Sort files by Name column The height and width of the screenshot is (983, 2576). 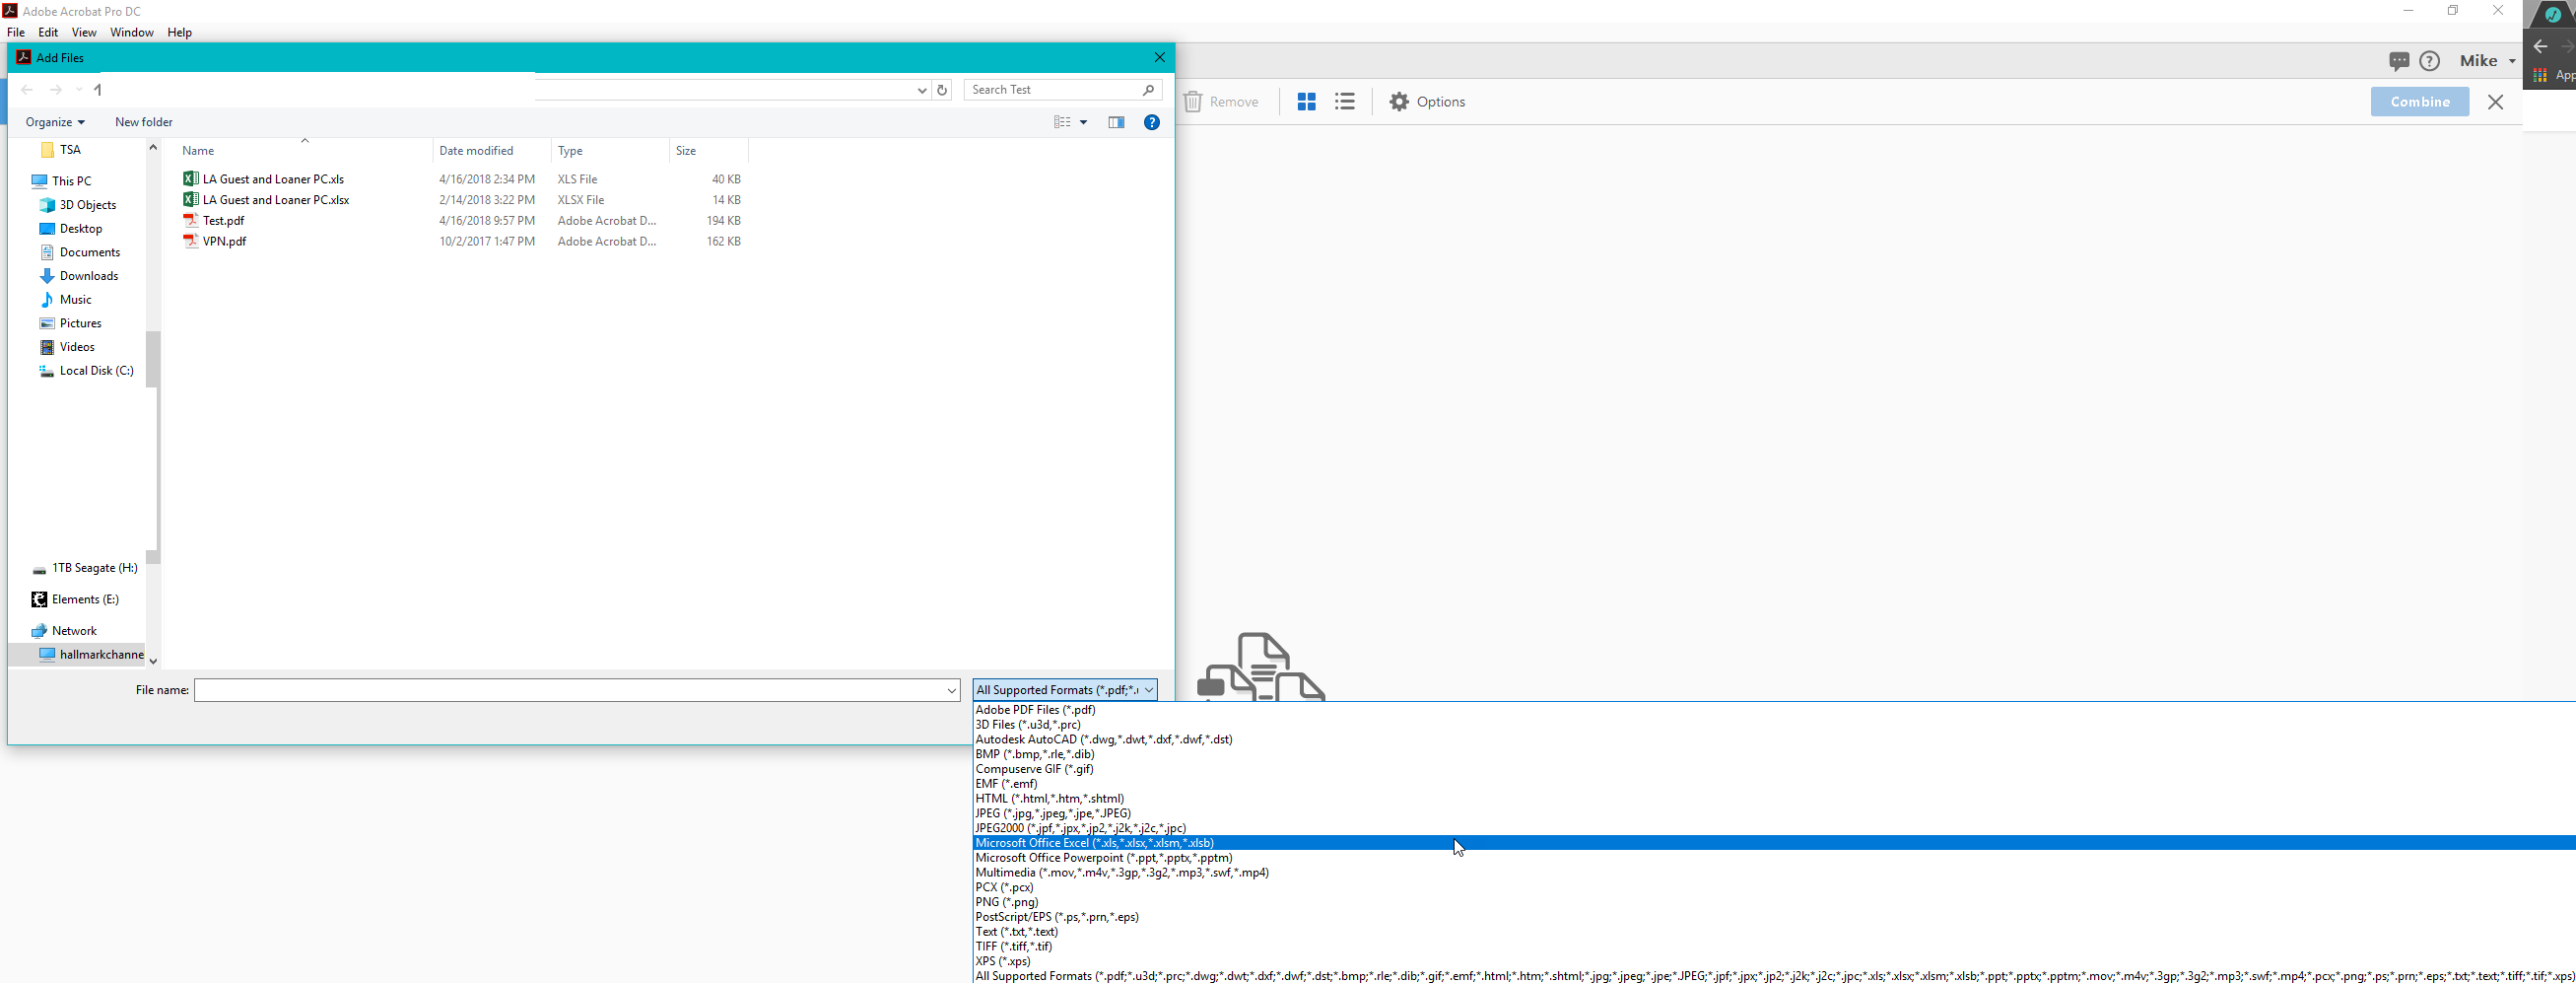[305, 151]
